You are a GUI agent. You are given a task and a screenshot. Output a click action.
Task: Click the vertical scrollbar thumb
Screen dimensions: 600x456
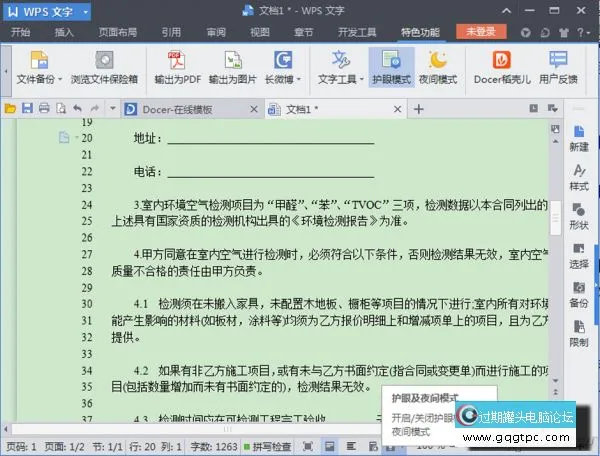(x=555, y=214)
